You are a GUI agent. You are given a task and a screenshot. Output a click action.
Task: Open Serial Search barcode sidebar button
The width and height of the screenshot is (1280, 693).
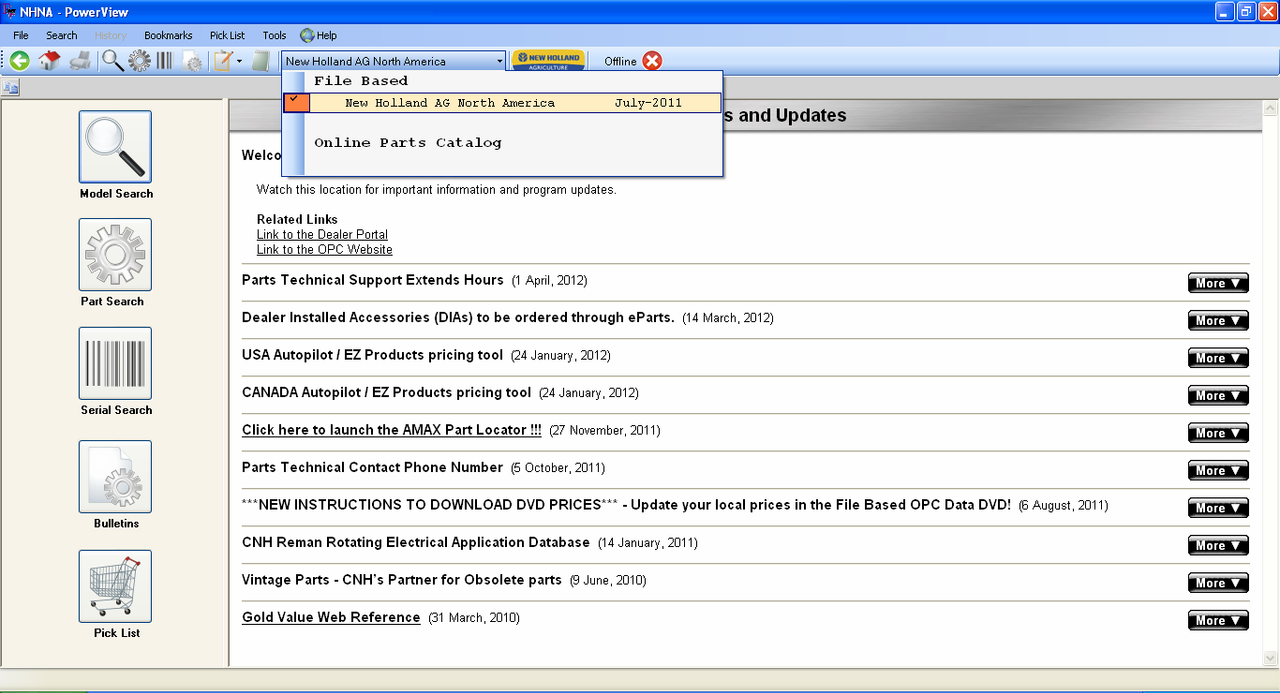pyautogui.click(x=115, y=363)
